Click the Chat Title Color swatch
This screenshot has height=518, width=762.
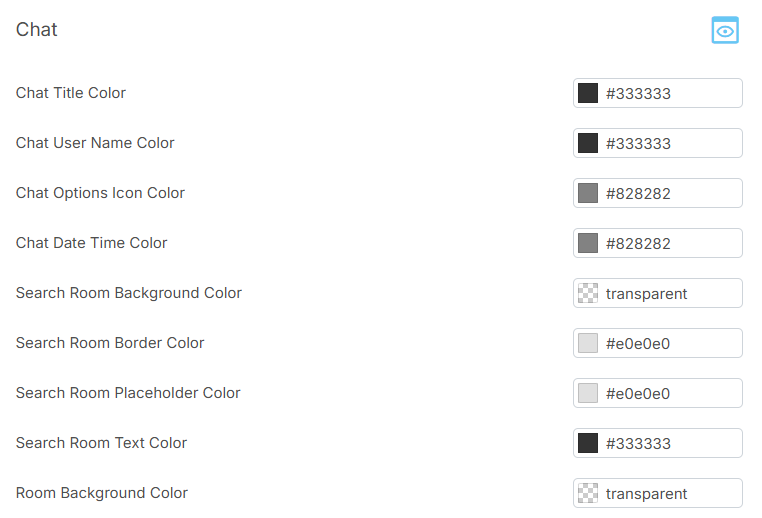coord(588,93)
